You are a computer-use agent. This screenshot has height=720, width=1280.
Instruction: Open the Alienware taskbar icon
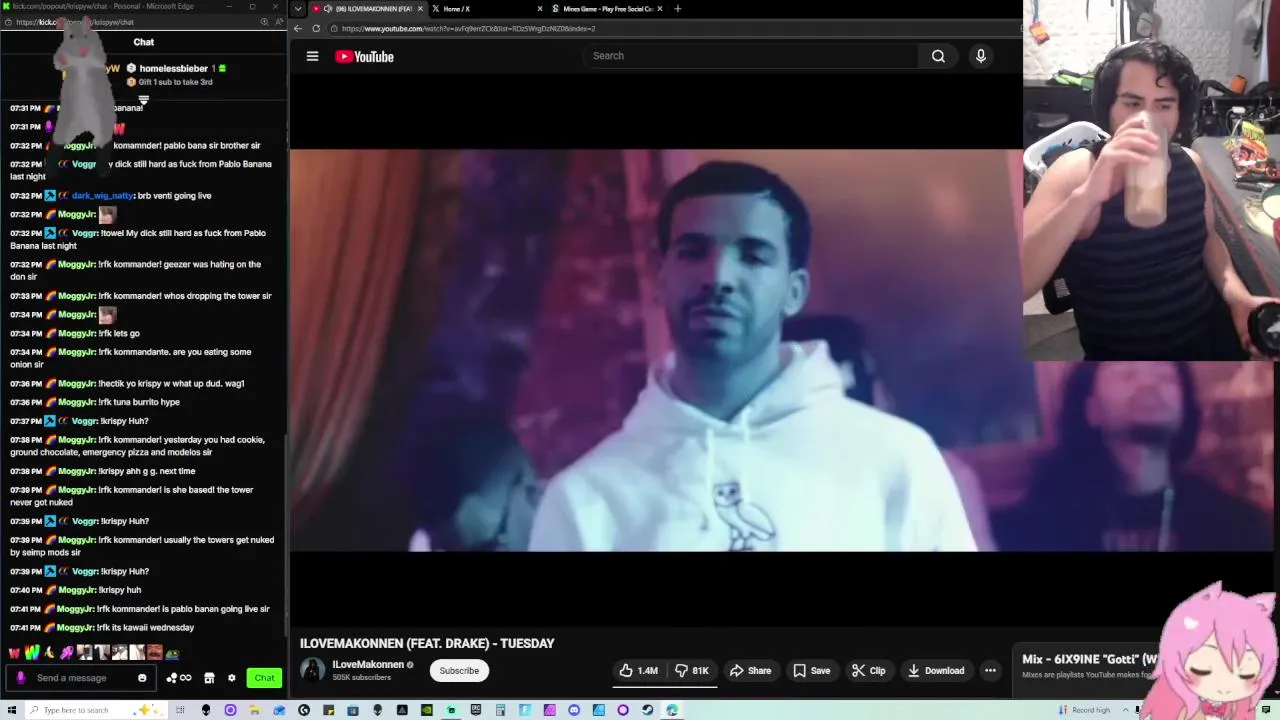coord(206,710)
